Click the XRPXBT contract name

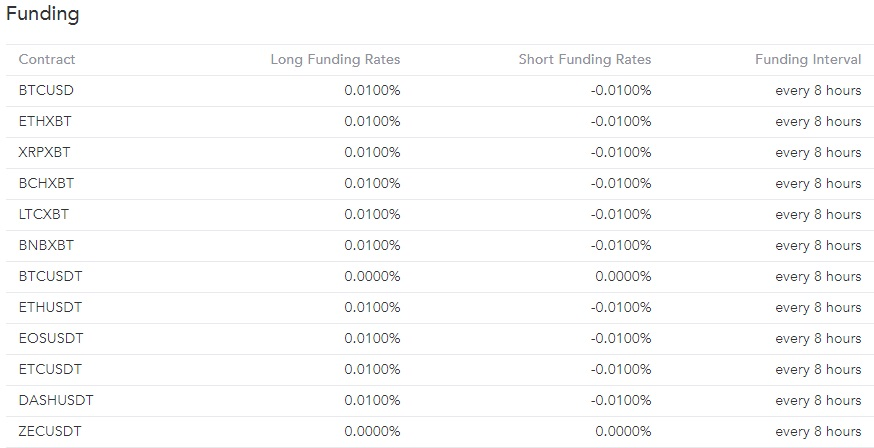(x=45, y=152)
